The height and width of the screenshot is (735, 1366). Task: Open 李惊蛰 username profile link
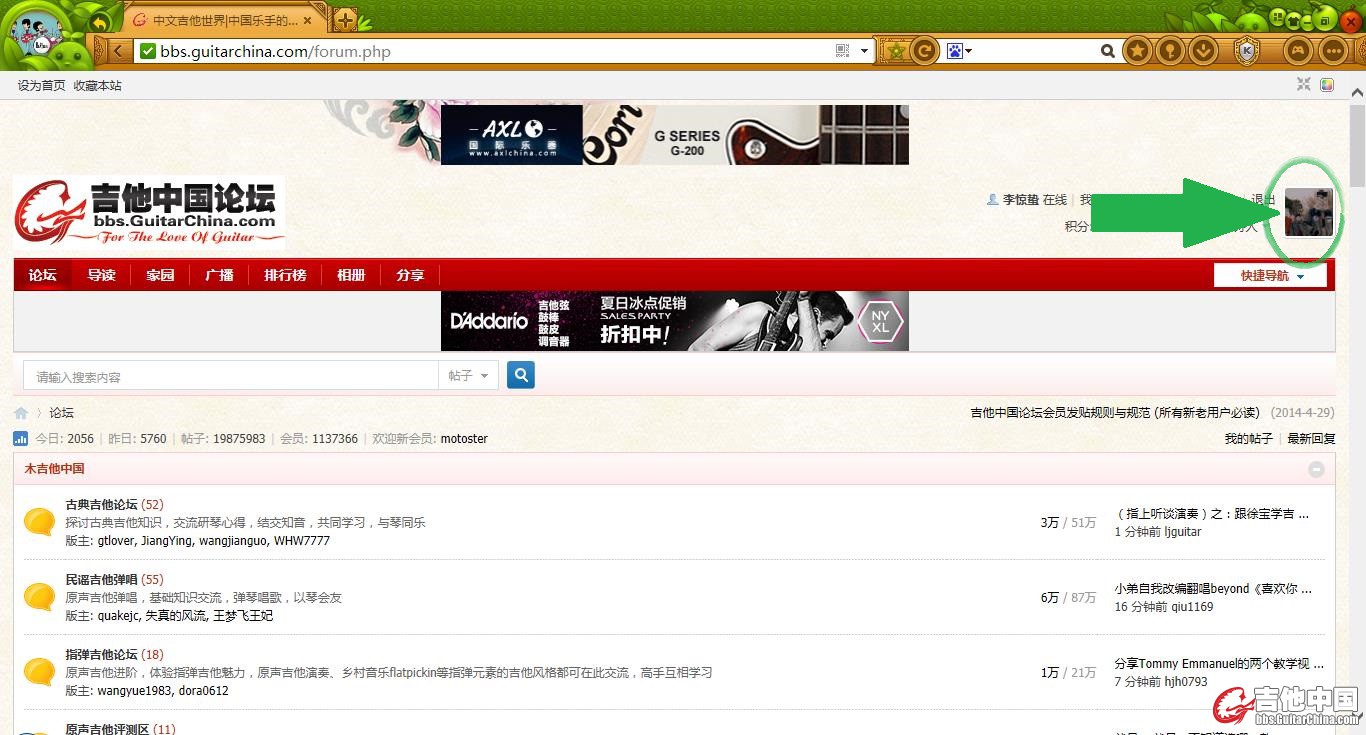pos(1021,200)
